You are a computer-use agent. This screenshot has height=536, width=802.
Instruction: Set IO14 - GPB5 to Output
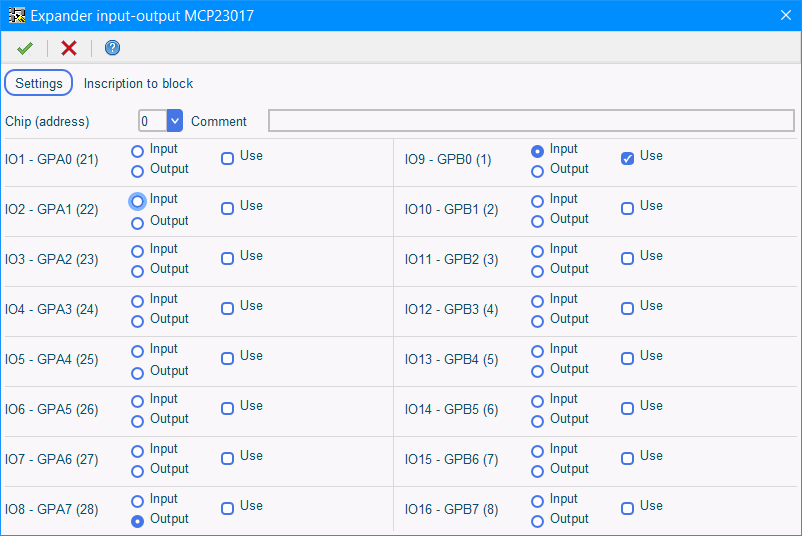pyautogui.click(x=538, y=421)
